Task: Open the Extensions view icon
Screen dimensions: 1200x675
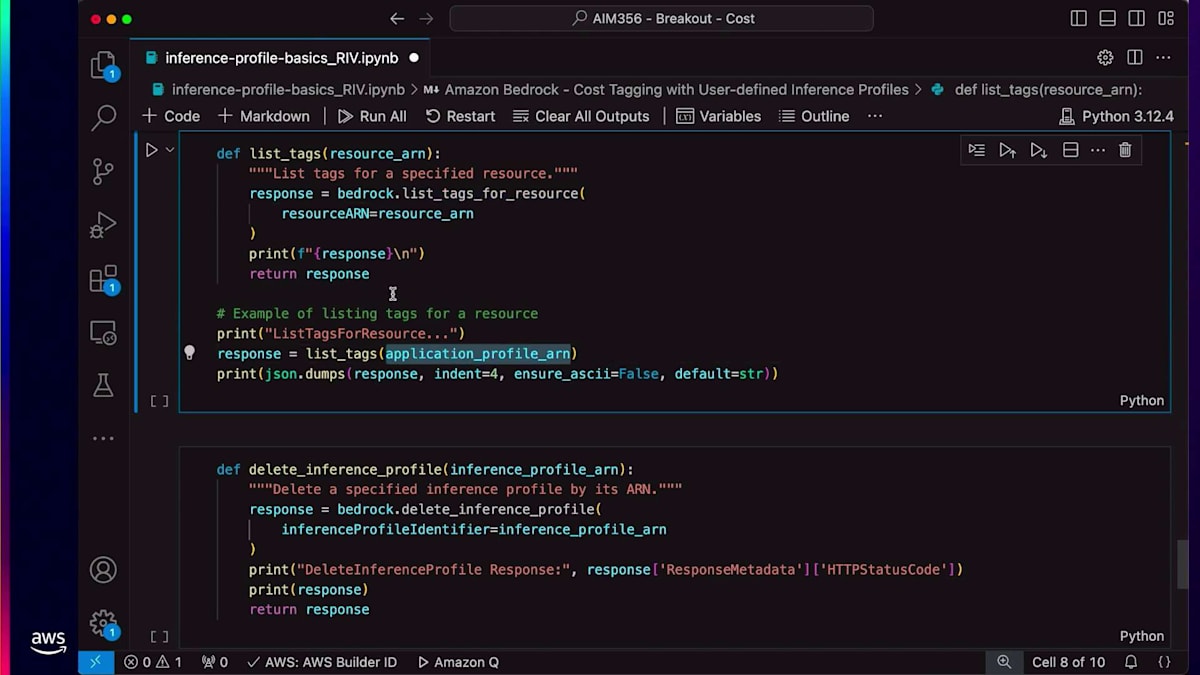Action: 103,279
